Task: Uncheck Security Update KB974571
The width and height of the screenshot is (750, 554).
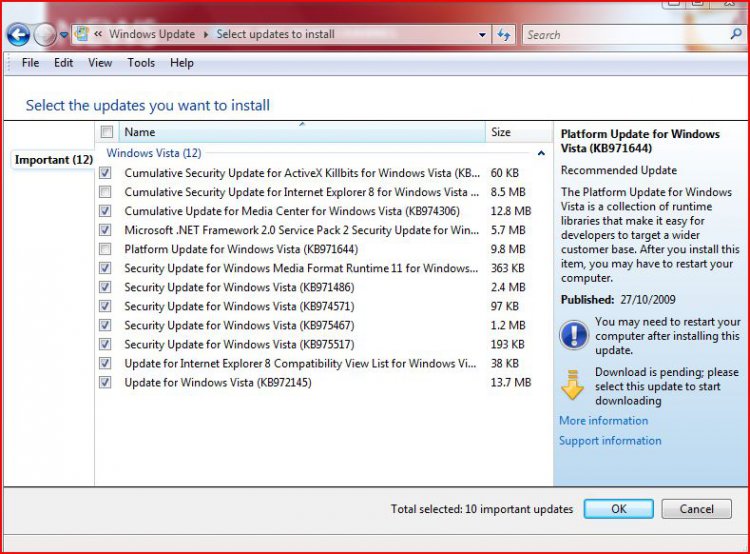Action: click(x=105, y=306)
